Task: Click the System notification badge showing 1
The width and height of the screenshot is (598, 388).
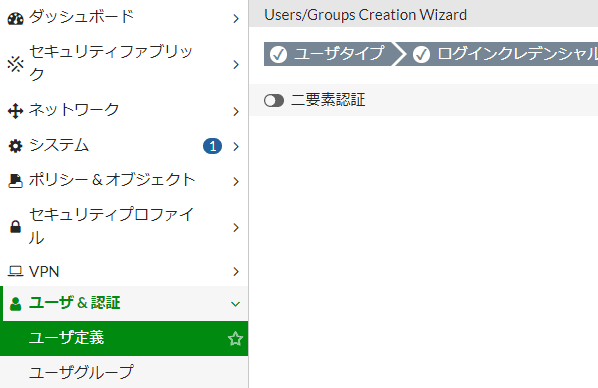Action: 212,146
